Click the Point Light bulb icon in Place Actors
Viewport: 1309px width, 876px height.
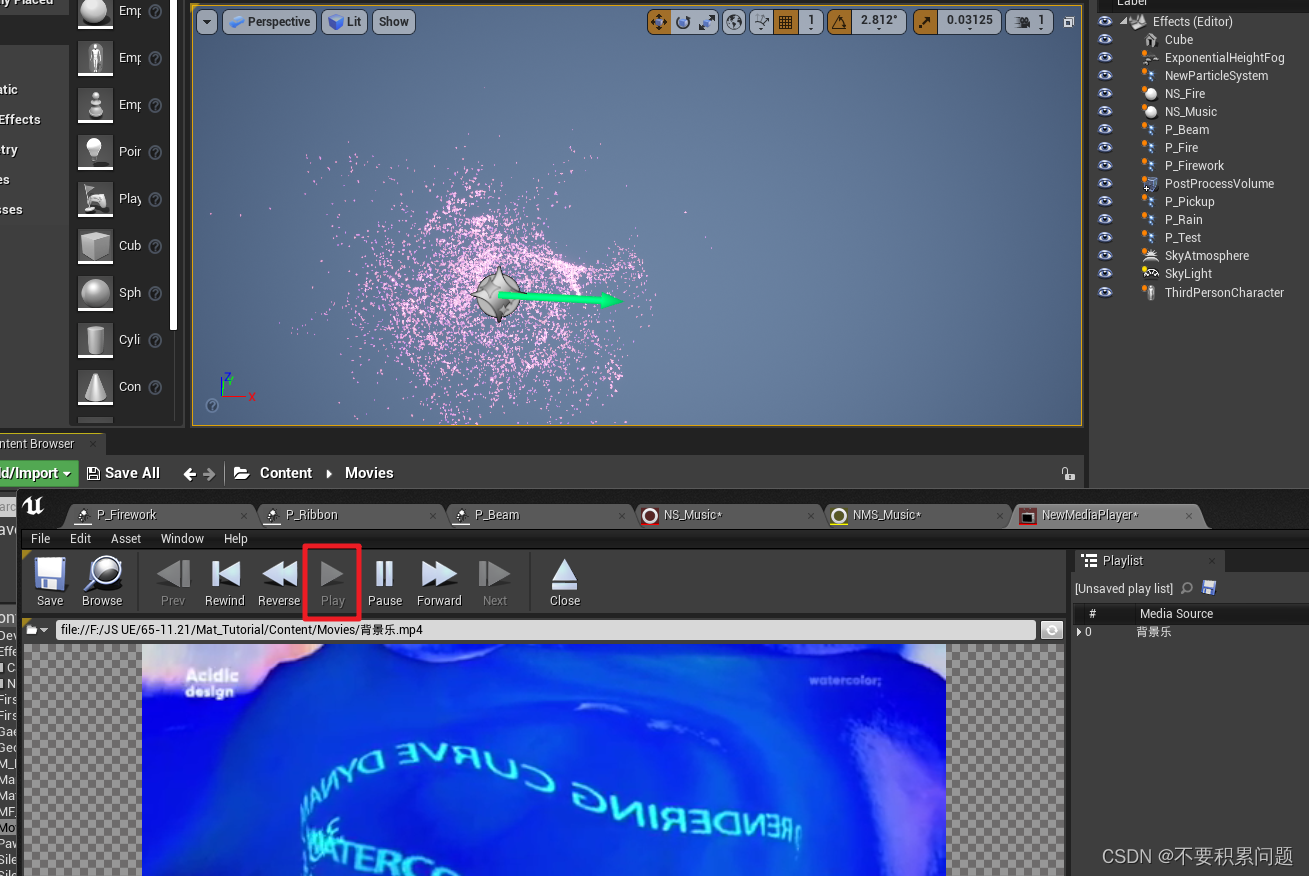tap(95, 151)
